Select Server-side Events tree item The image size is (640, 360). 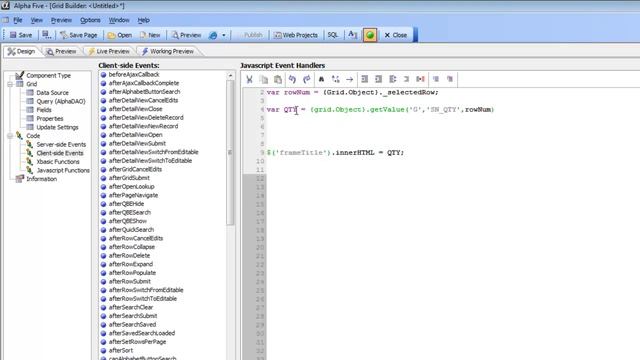61,144
